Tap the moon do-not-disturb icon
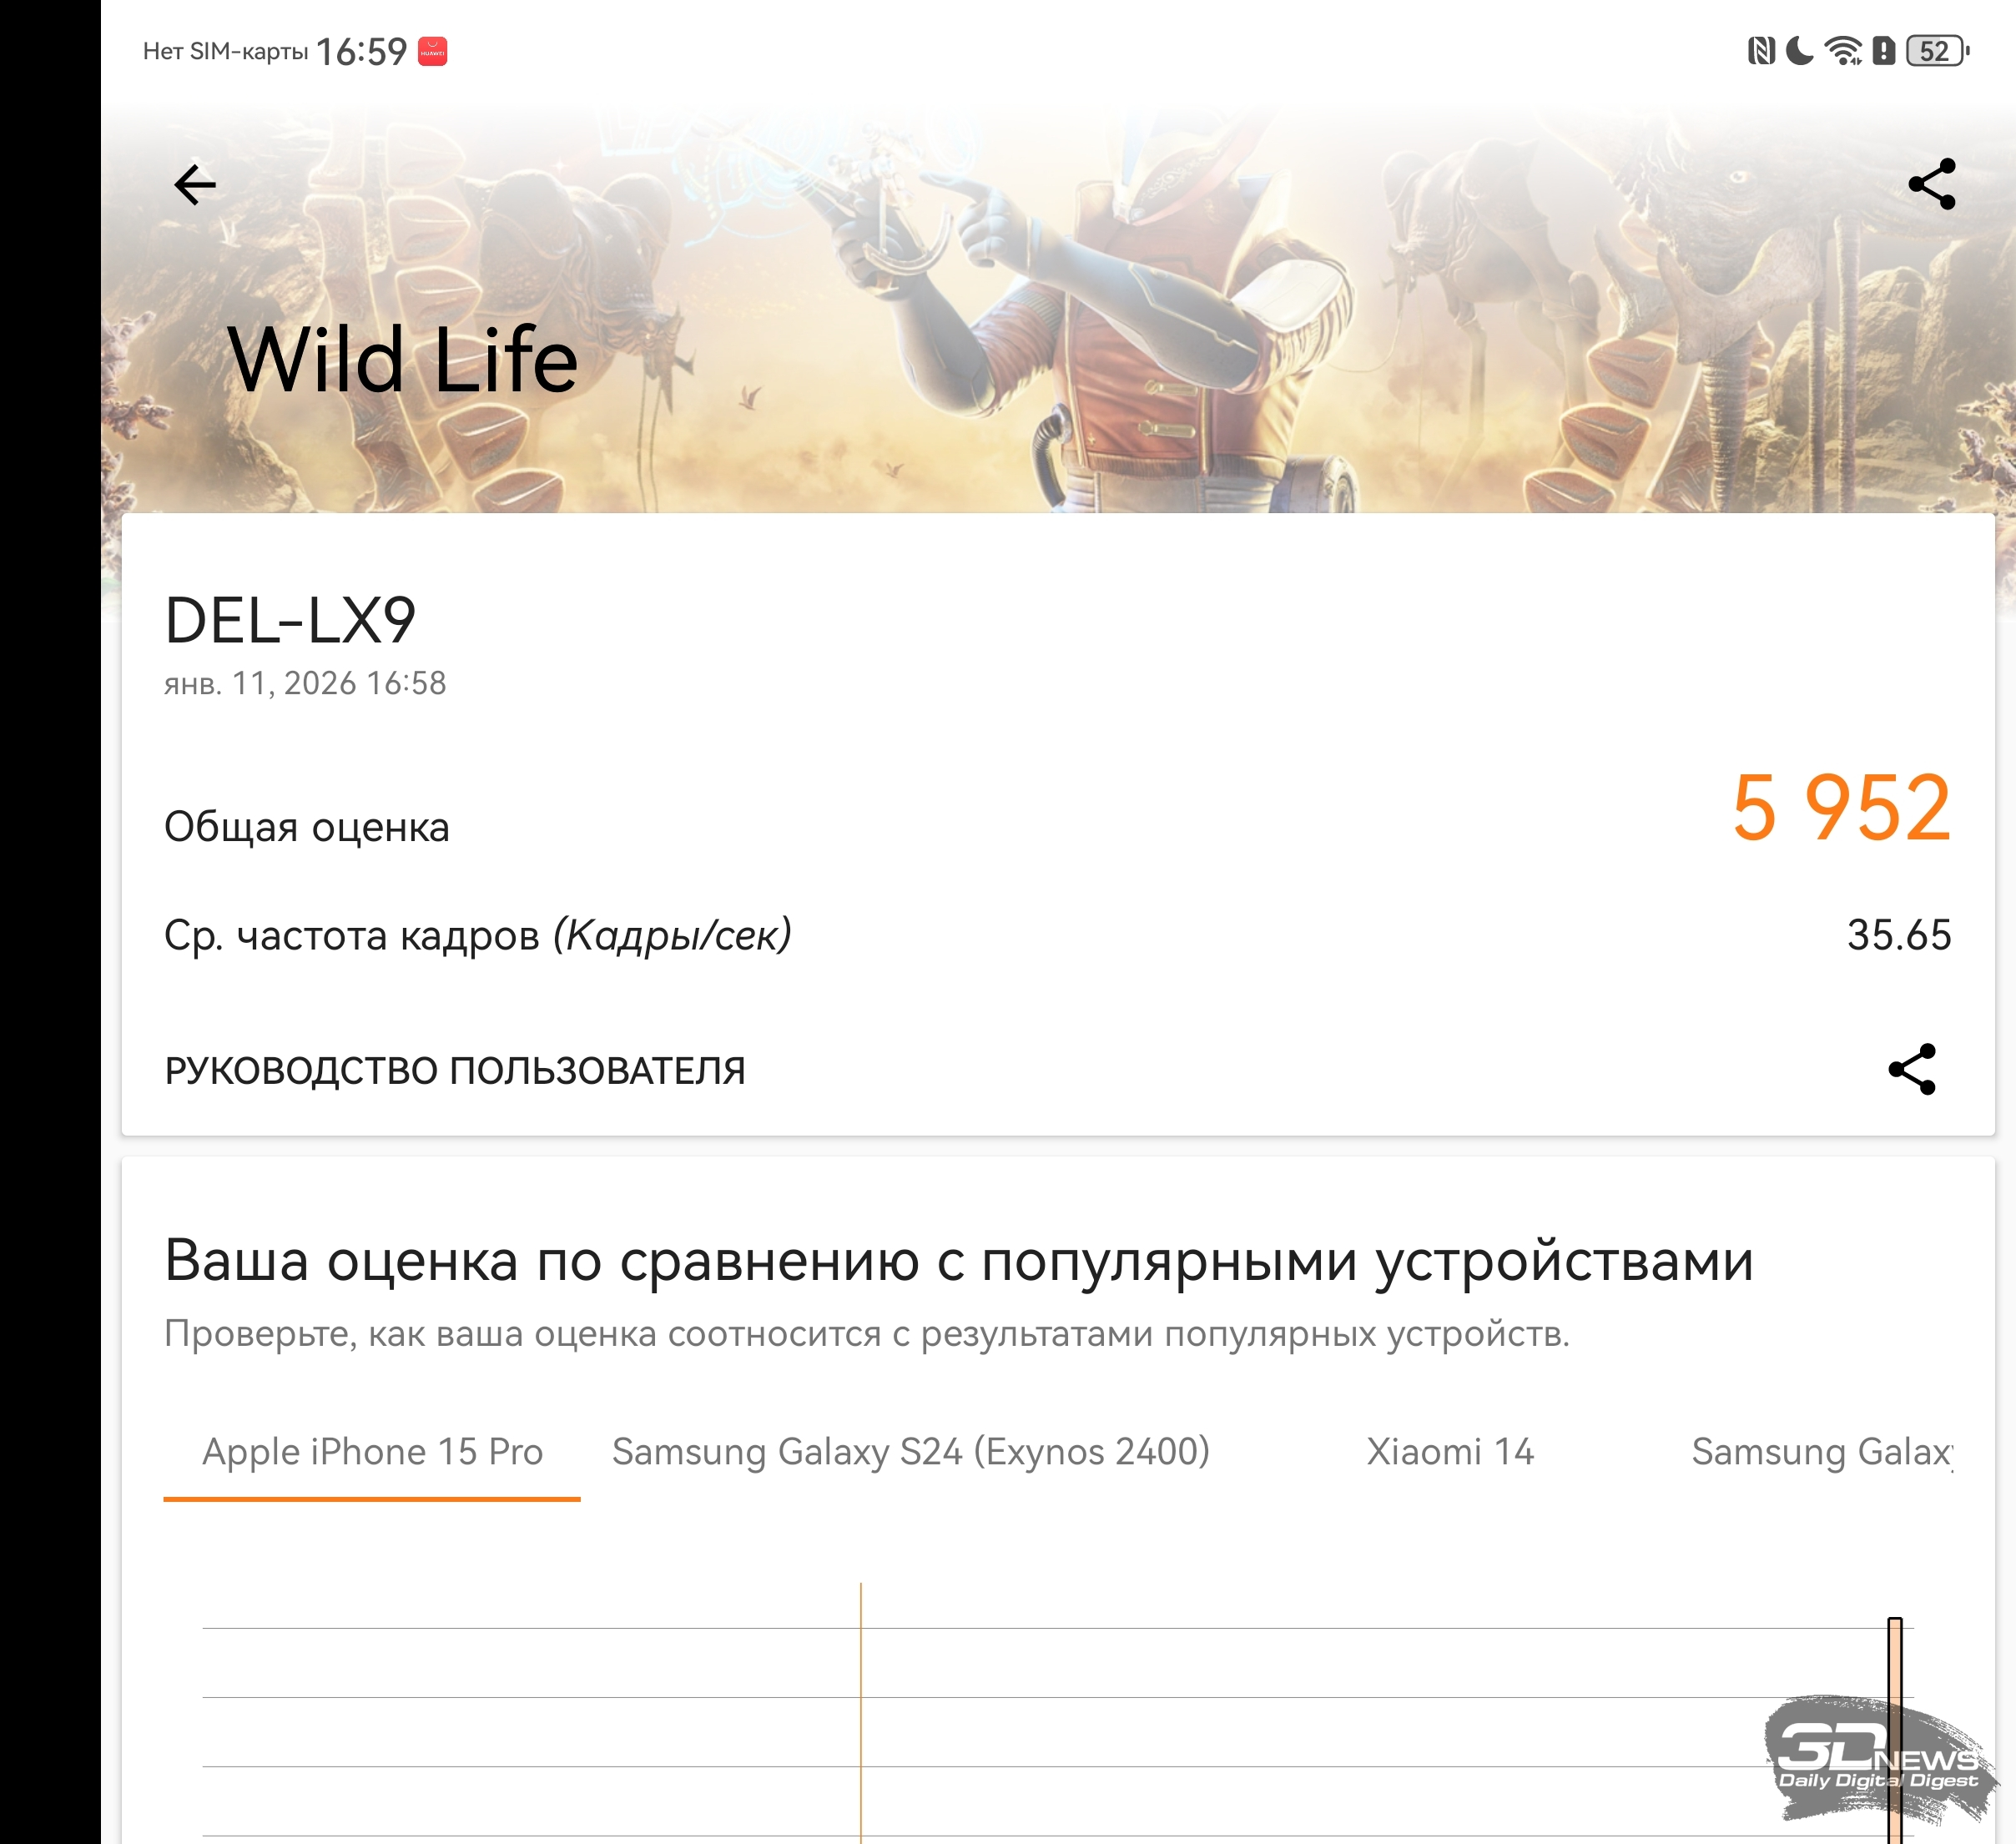2016x1844 pixels. pyautogui.click(x=1799, y=51)
